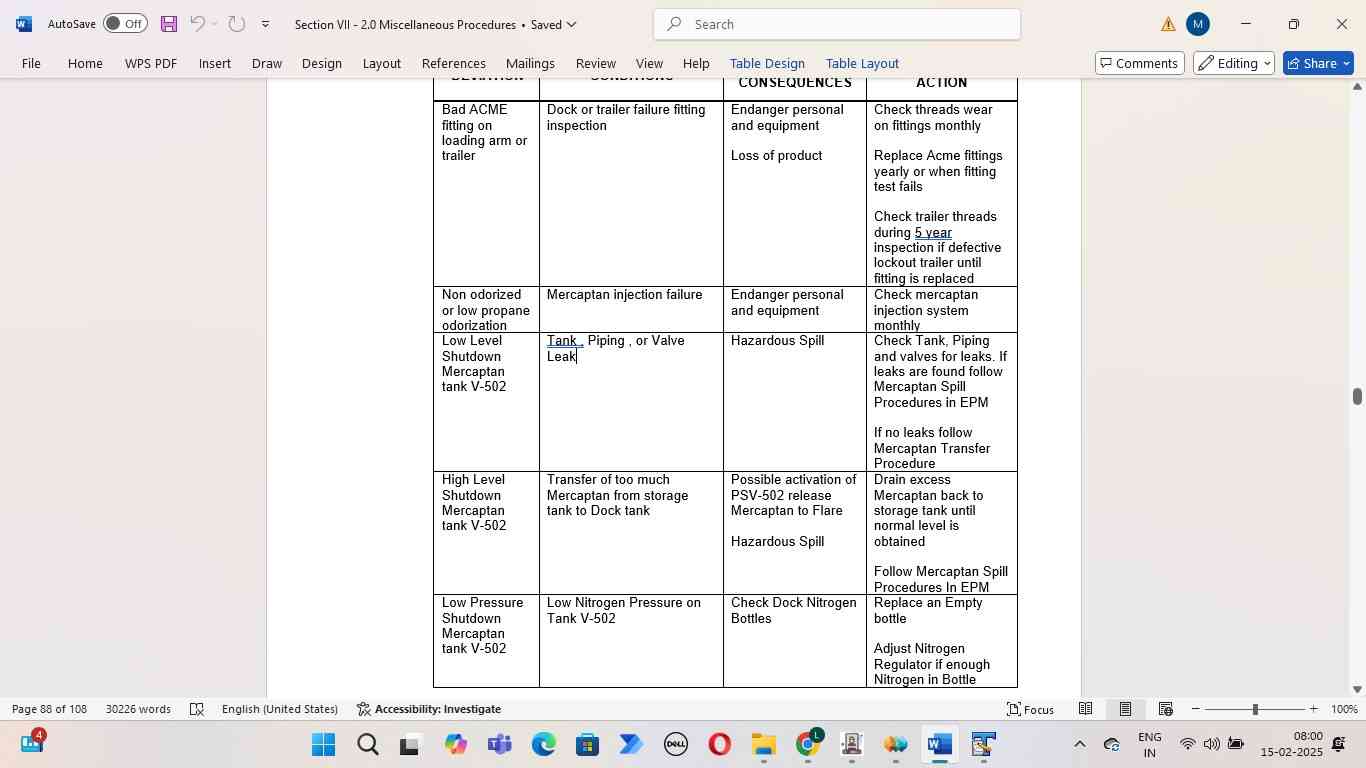Click the vertical scrollbar thumb
Screen dimensions: 1366x768
coord(1357,396)
